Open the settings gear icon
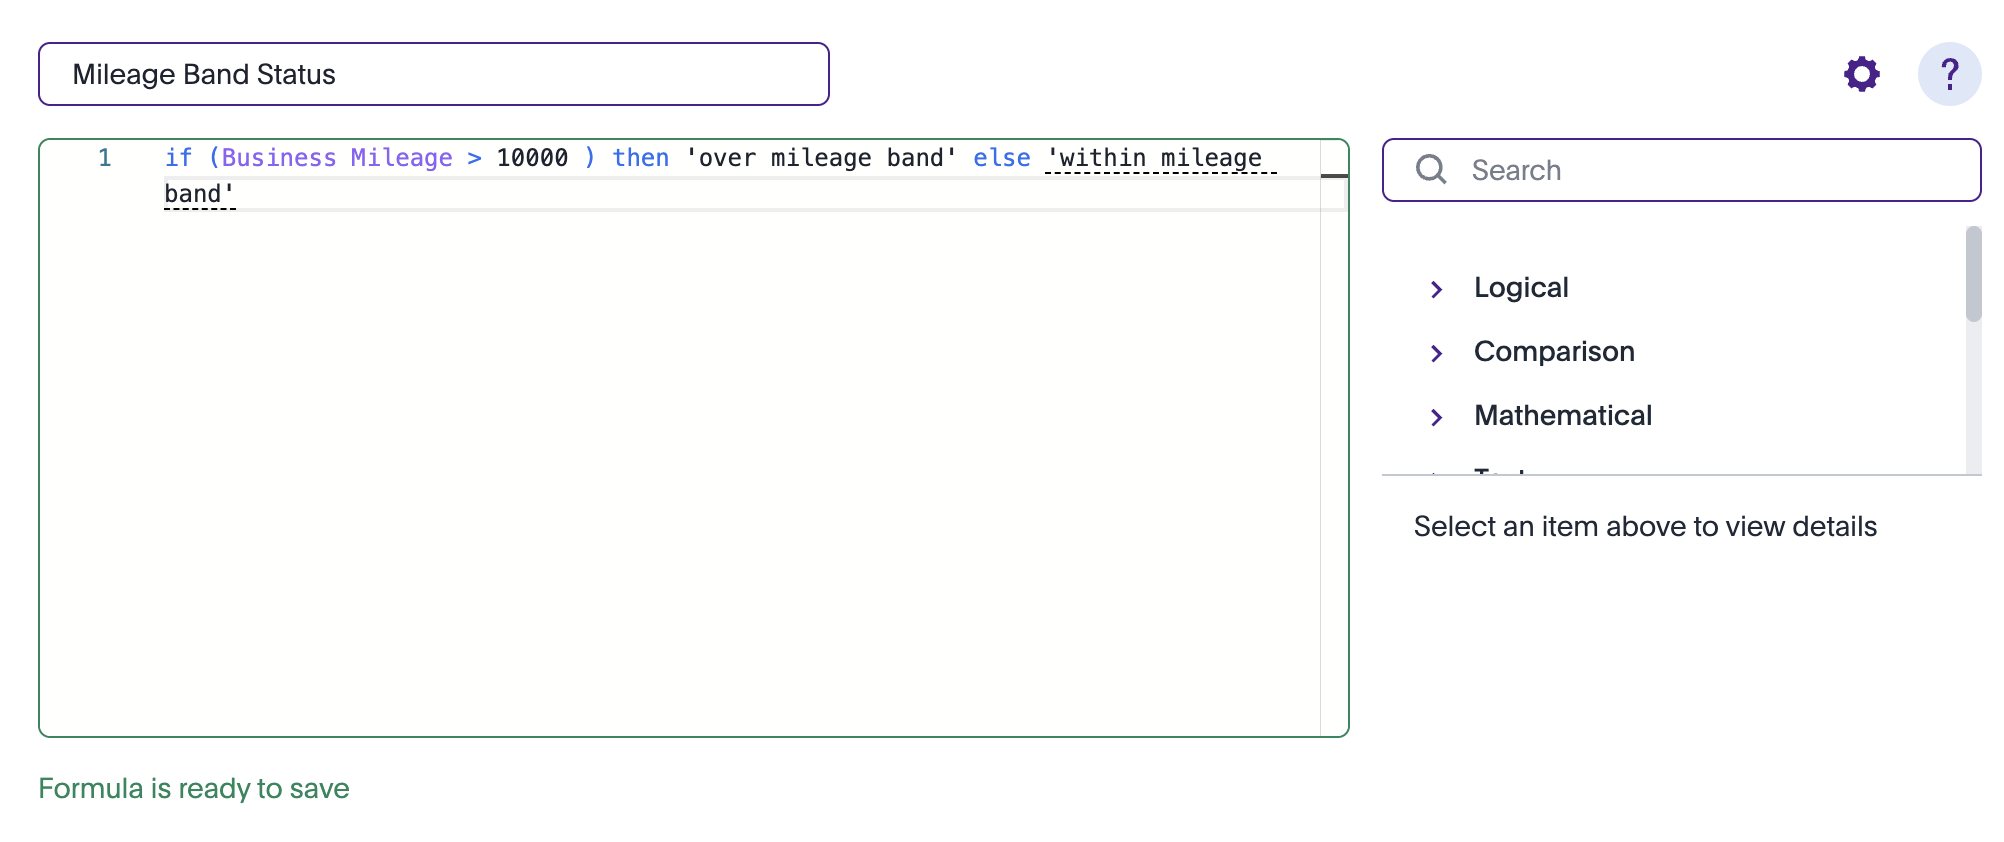The height and width of the screenshot is (842, 2004). tap(1861, 74)
